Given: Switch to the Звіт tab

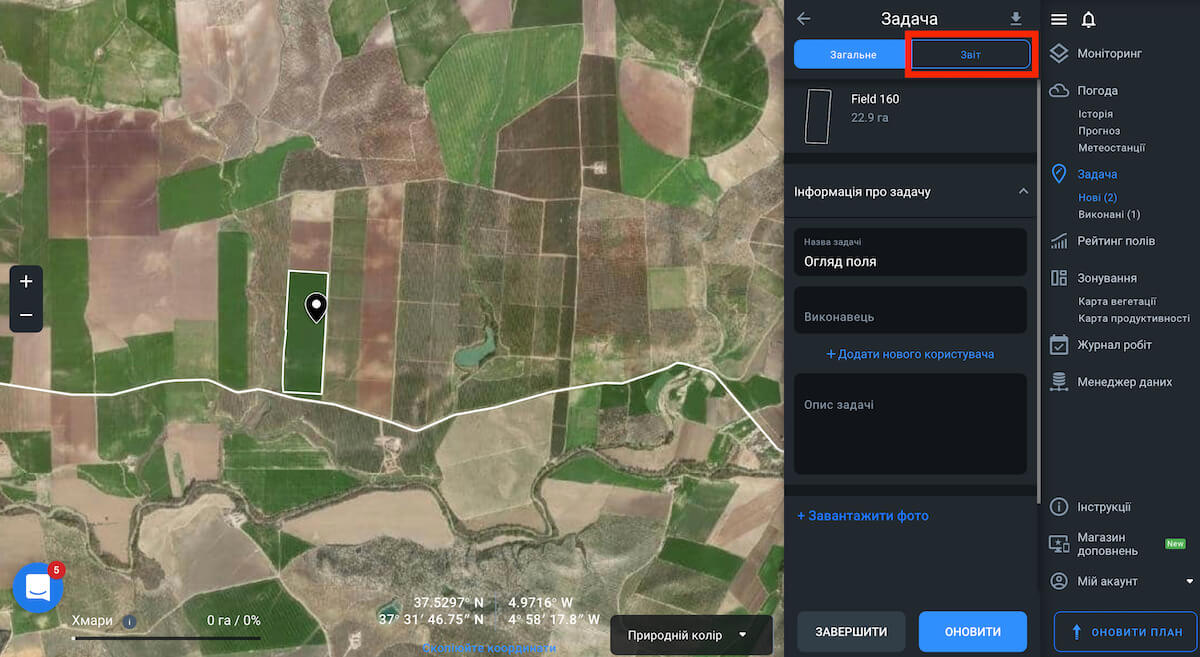Looking at the screenshot, I should click(x=970, y=54).
